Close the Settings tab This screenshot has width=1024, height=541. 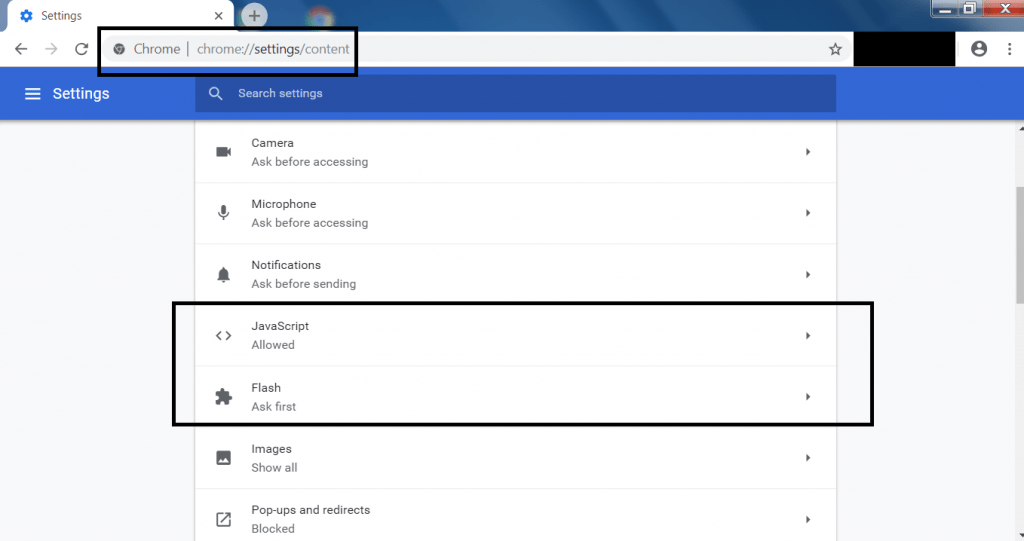(x=219, y=16)
